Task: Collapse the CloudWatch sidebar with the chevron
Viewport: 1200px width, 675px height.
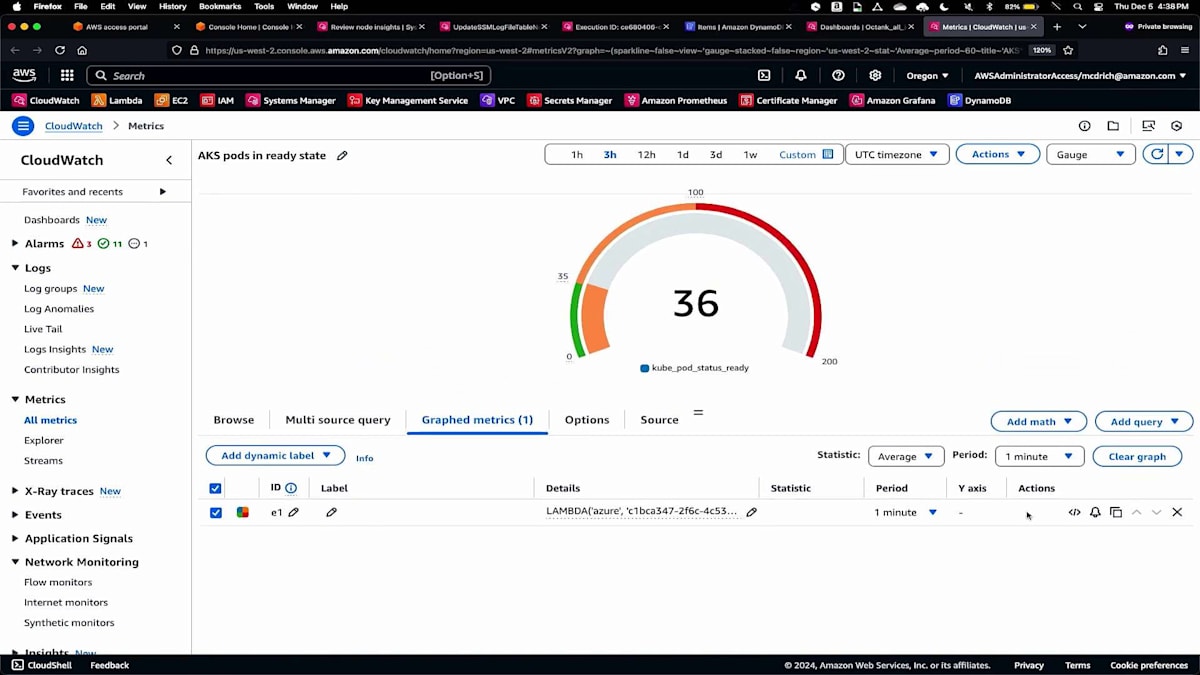Action: click(x=169, y=160)
